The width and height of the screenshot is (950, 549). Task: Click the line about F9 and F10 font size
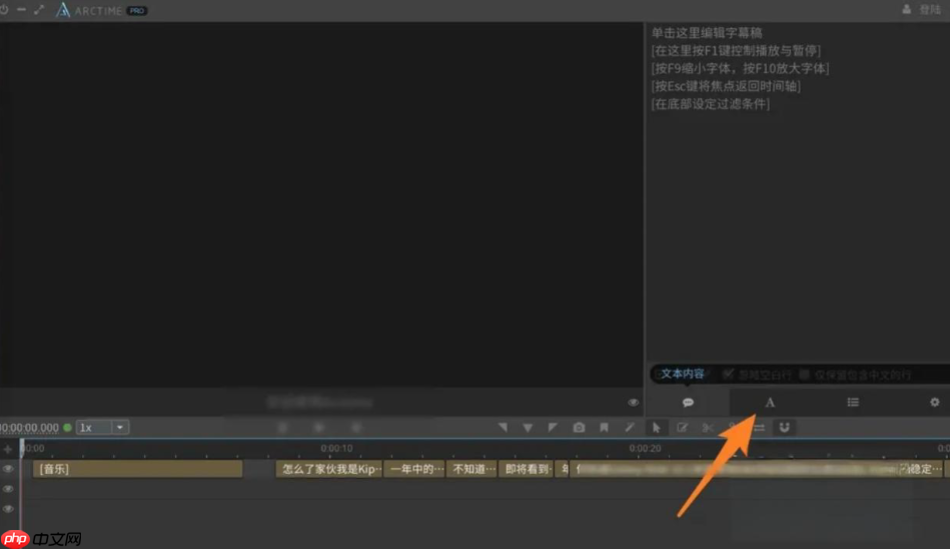click(740, 68)
